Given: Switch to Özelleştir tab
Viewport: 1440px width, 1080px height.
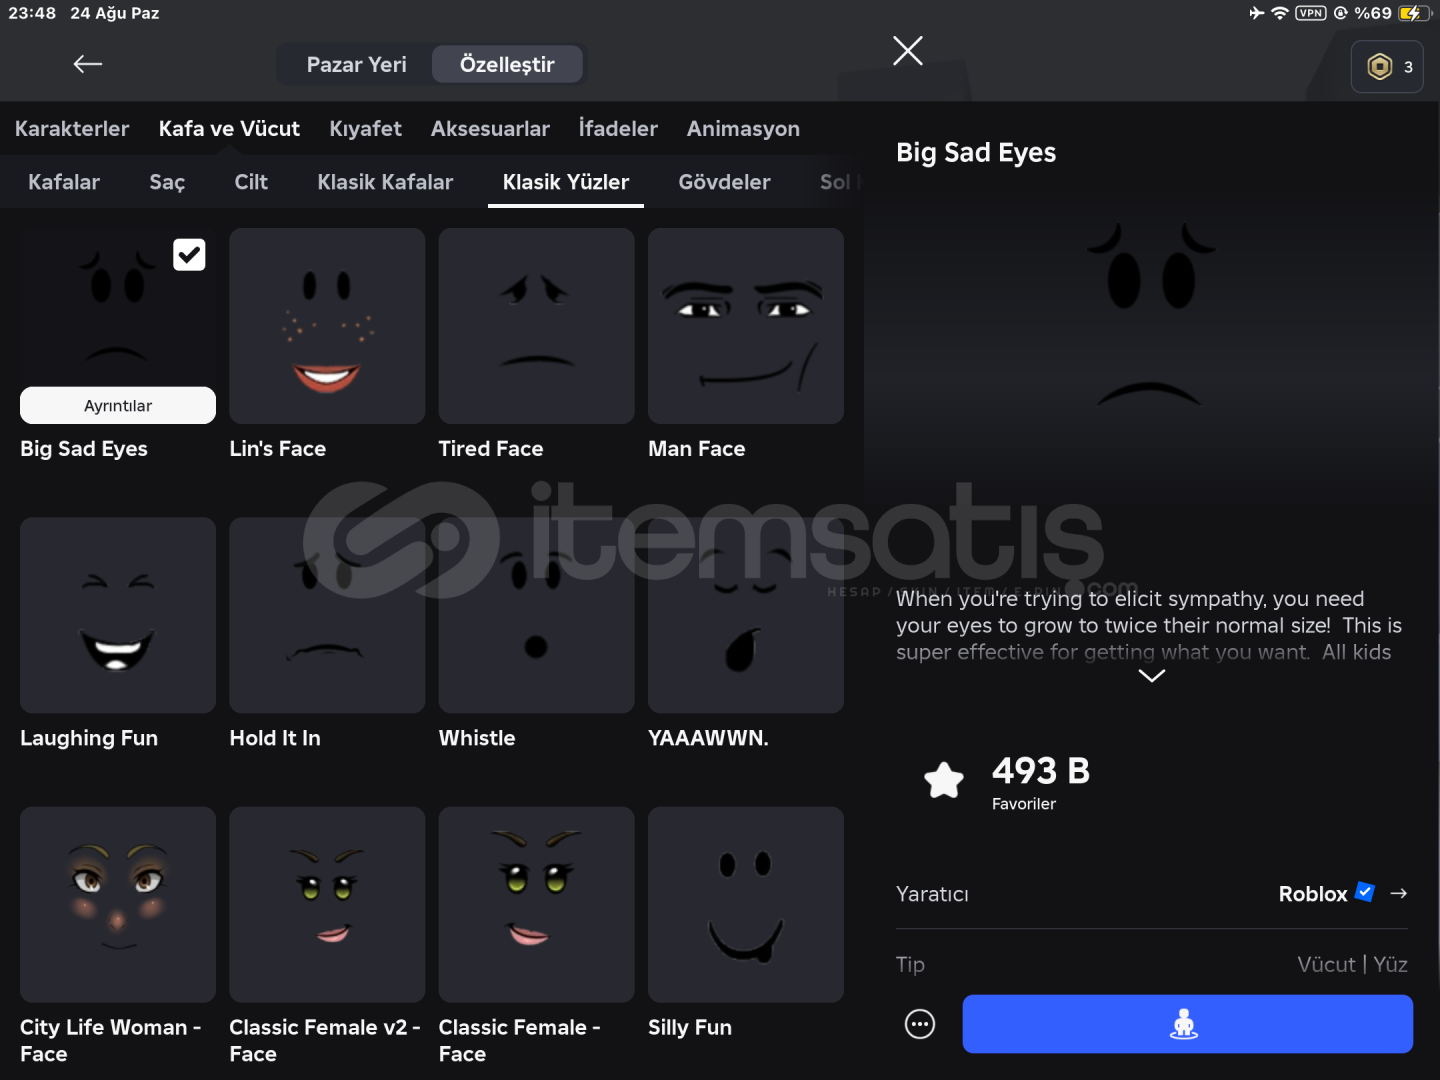Looking at the screenshot, I should pos(507,64).
